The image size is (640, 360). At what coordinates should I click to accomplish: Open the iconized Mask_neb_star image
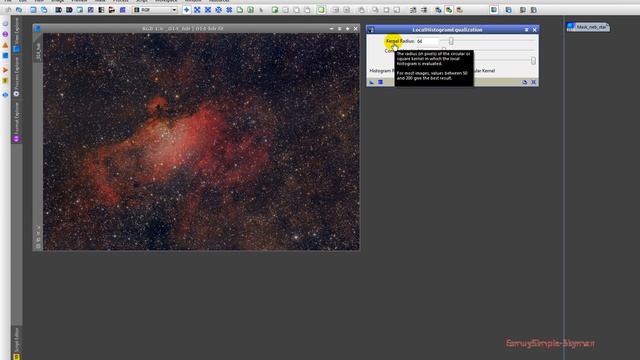pyautogui.click(x=588, y=27)
